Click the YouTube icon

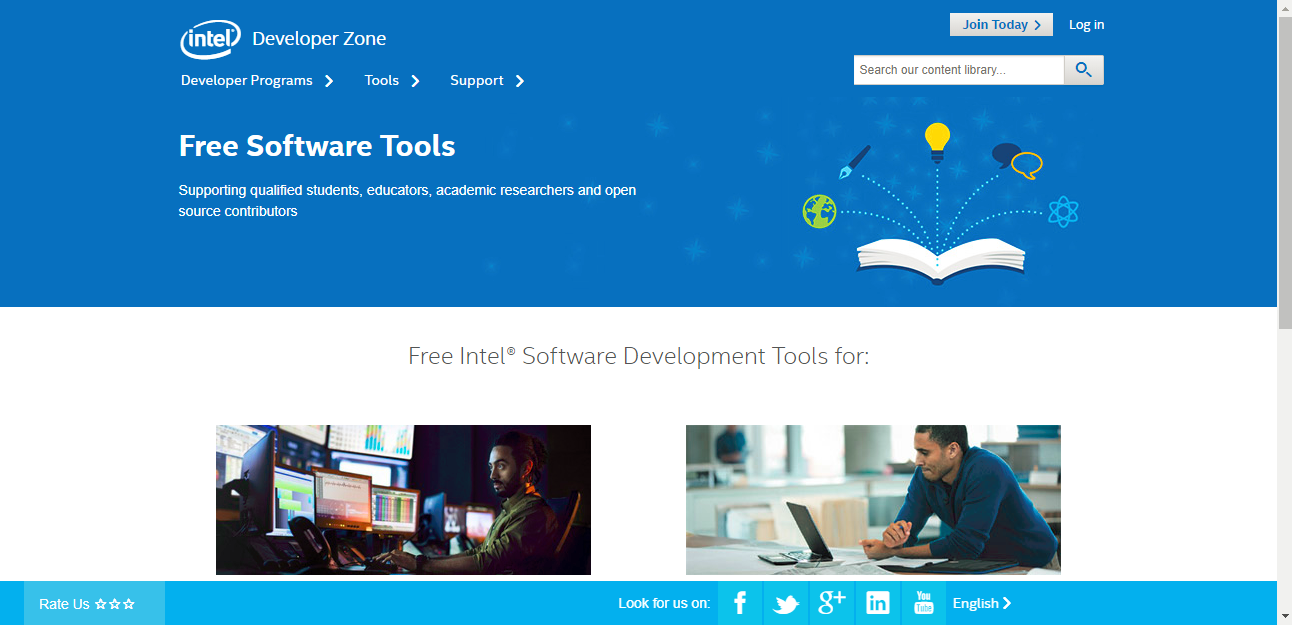click(923, 603)
